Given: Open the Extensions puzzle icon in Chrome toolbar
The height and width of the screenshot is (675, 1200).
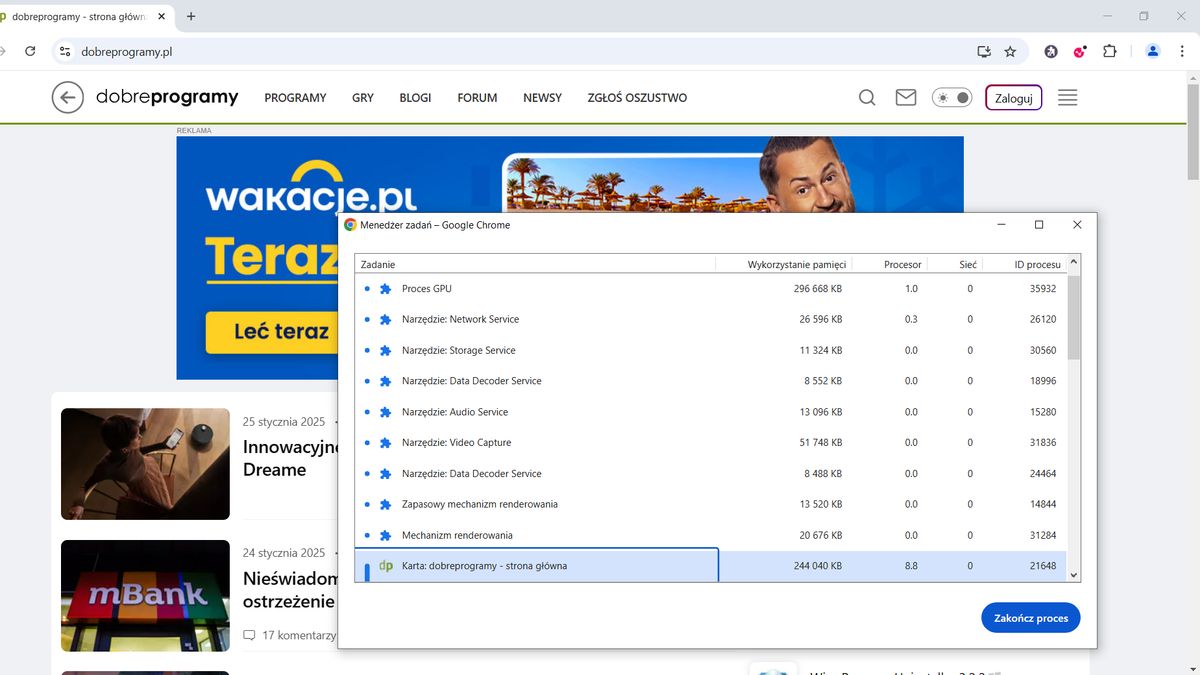Looking at the screenshot, I should 1109,51.
